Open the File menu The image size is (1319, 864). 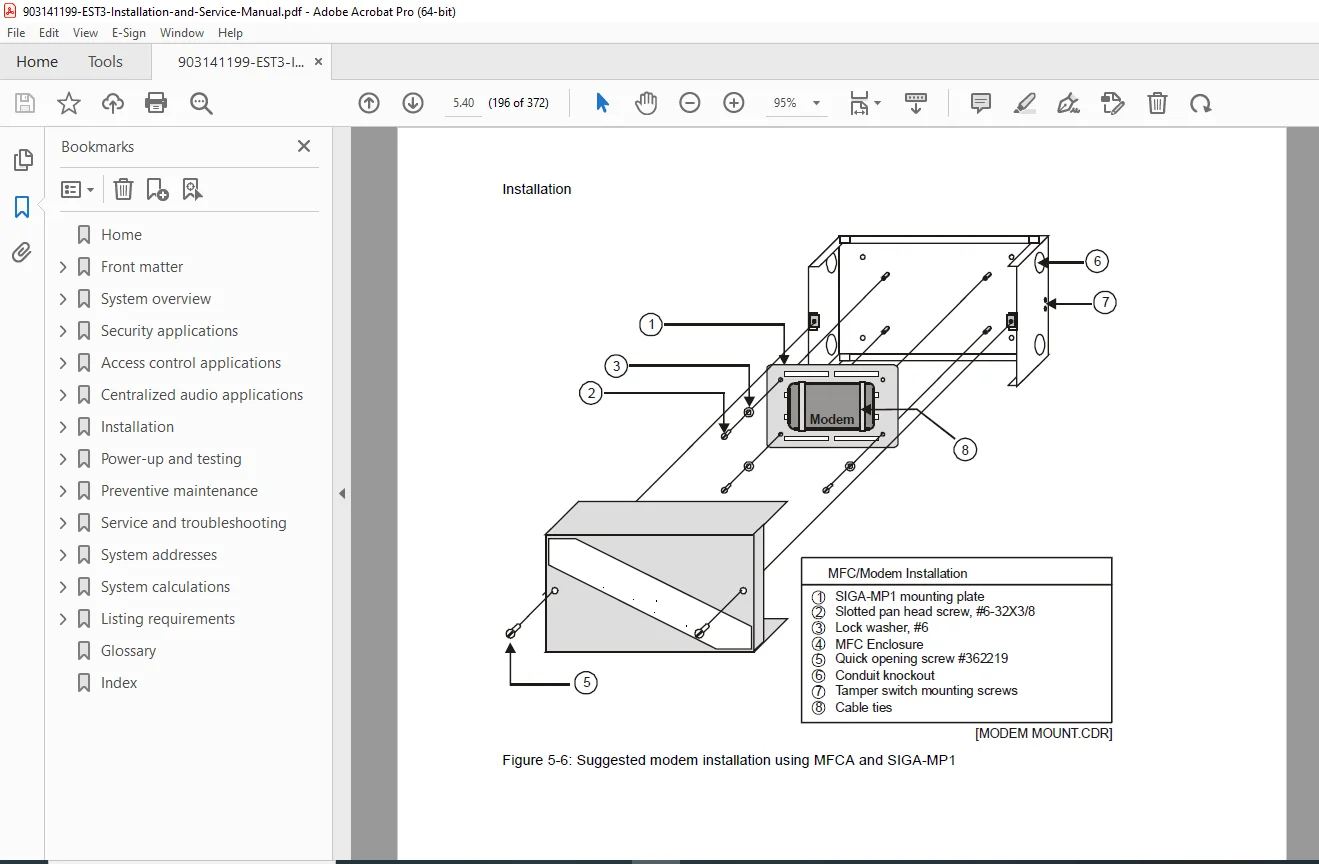(x=16, y=33)
